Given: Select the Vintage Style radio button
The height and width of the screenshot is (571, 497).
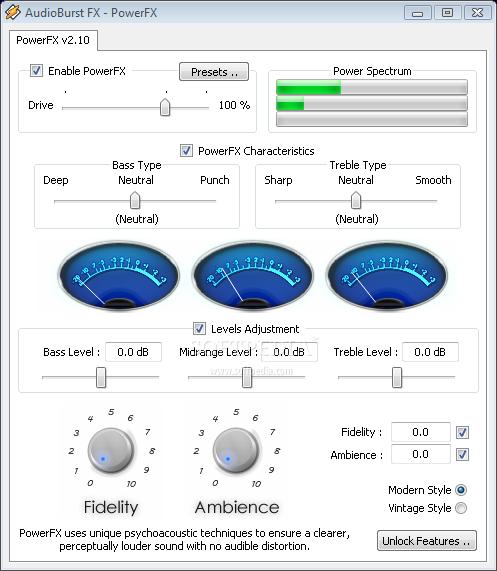Looking at the screenshot, I should pos(461,508).
